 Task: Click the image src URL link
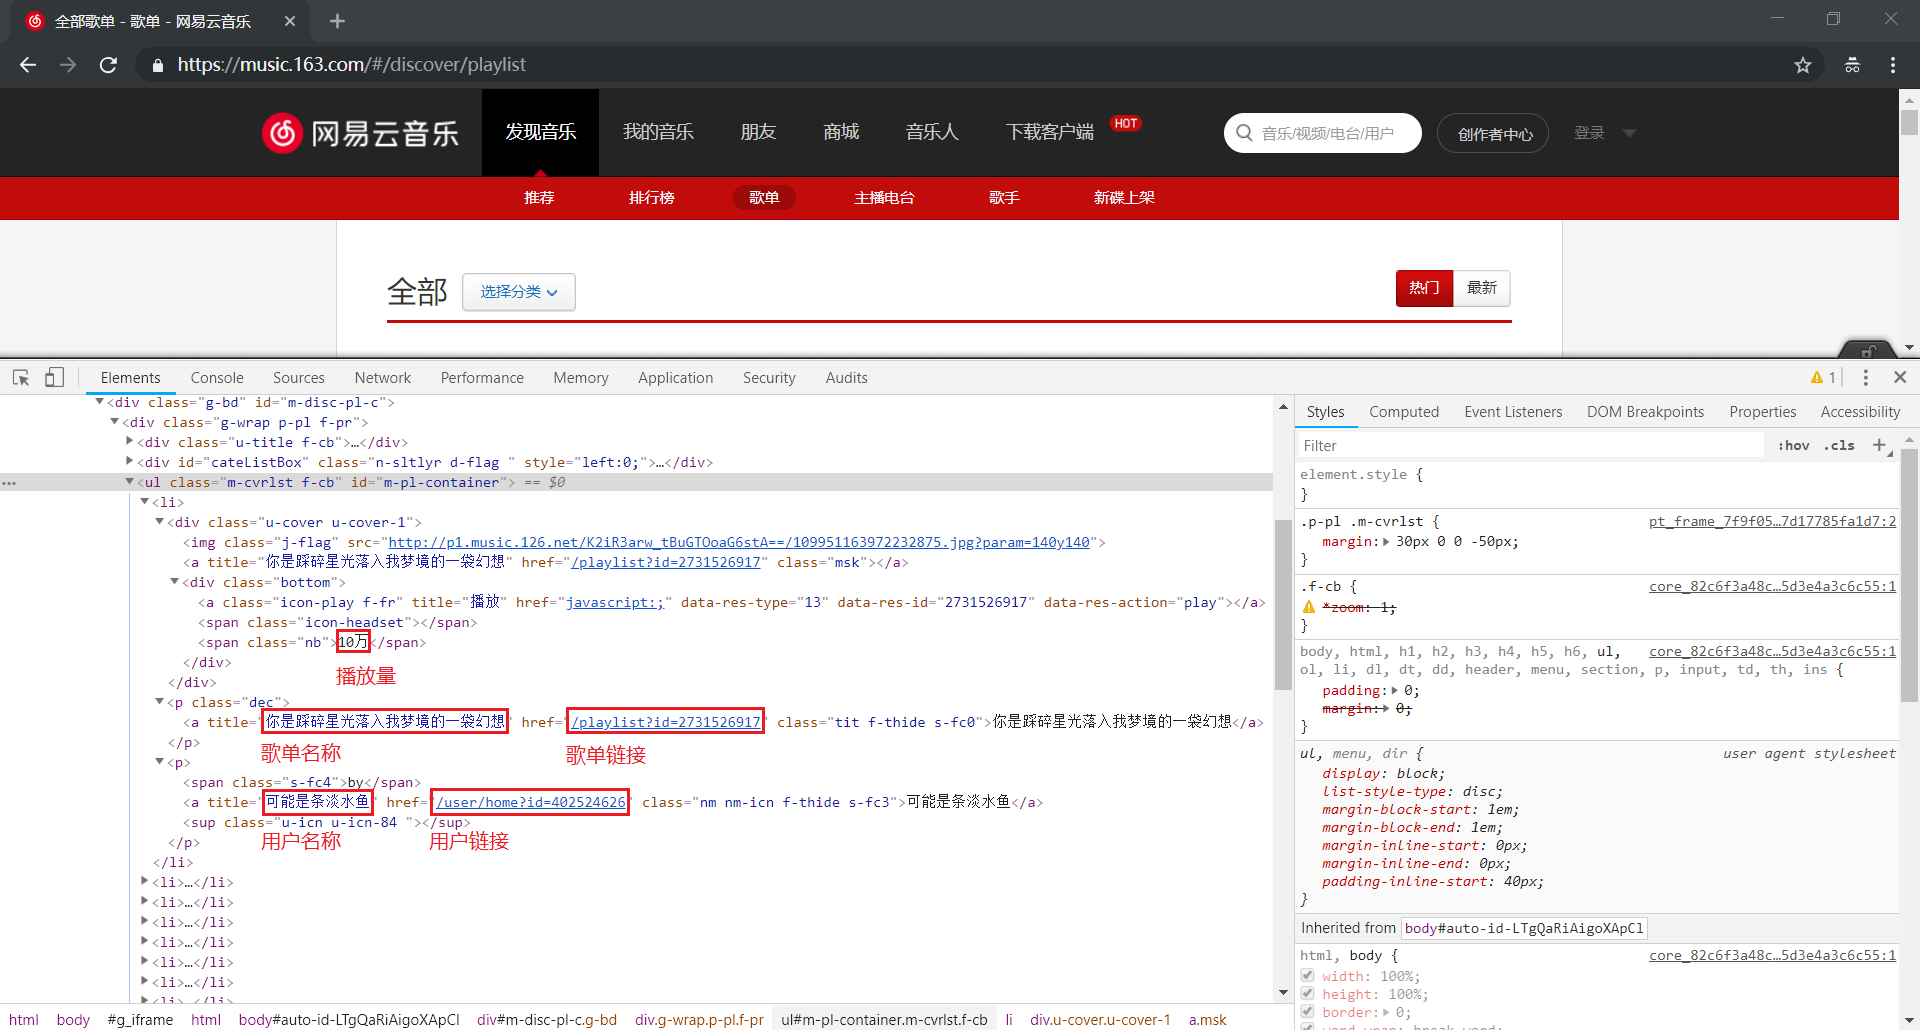point(739,542)
